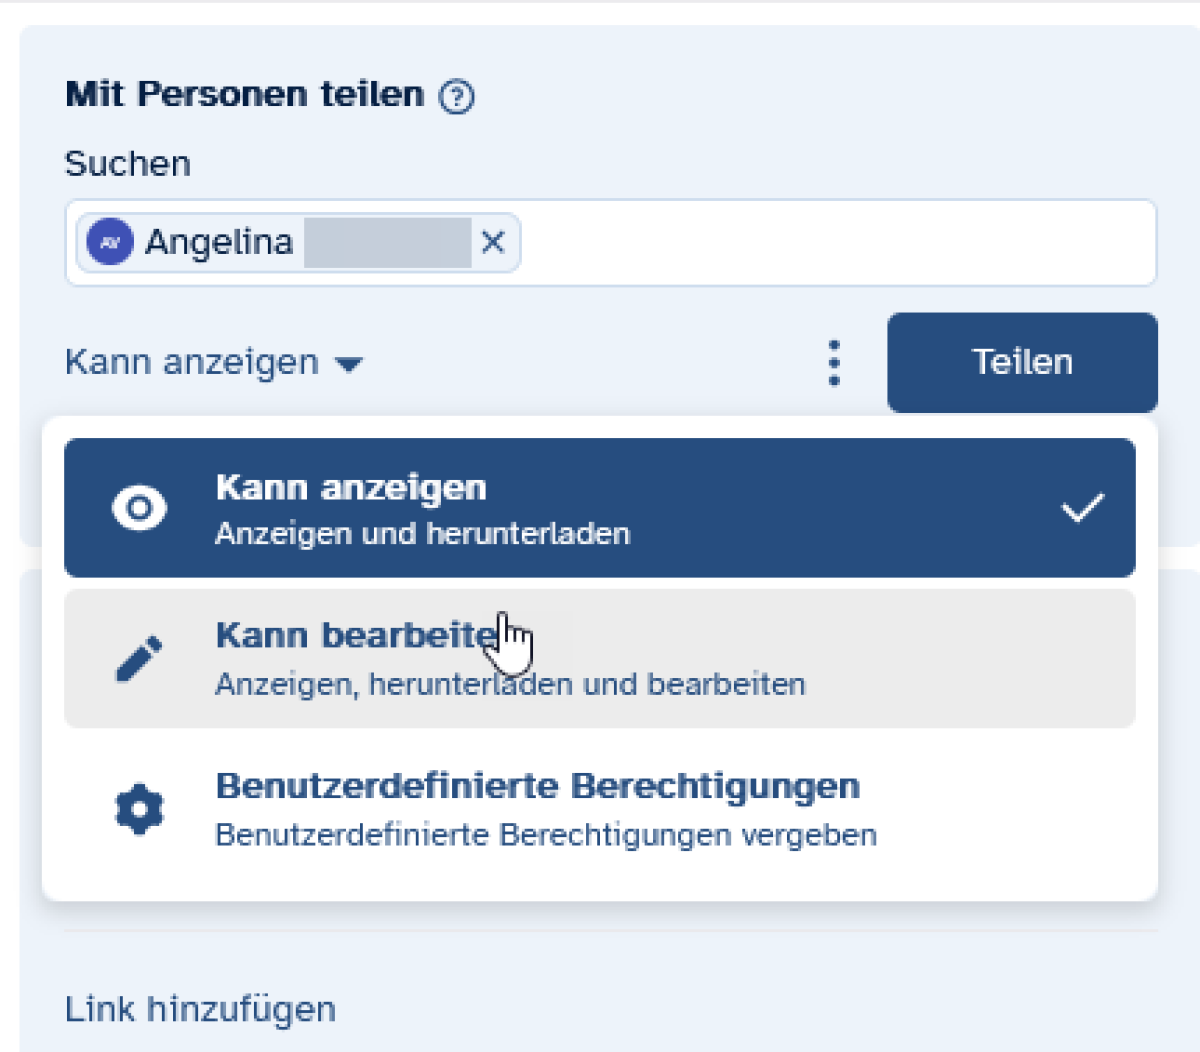Click Benutzerdefinierte Berechtigungen vergeben subtitle text
The image size is (1200, 1052).
tap(545, 835)
